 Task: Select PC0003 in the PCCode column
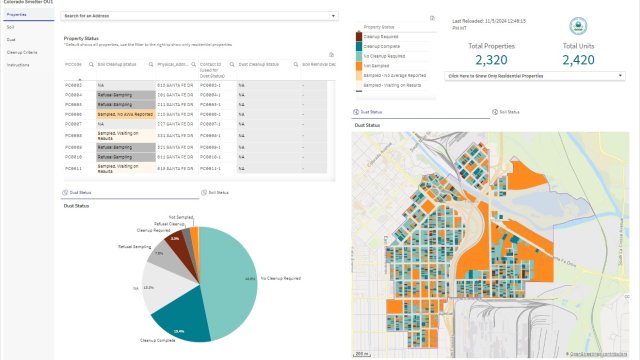pyautogui.click(x=73, y=85)
